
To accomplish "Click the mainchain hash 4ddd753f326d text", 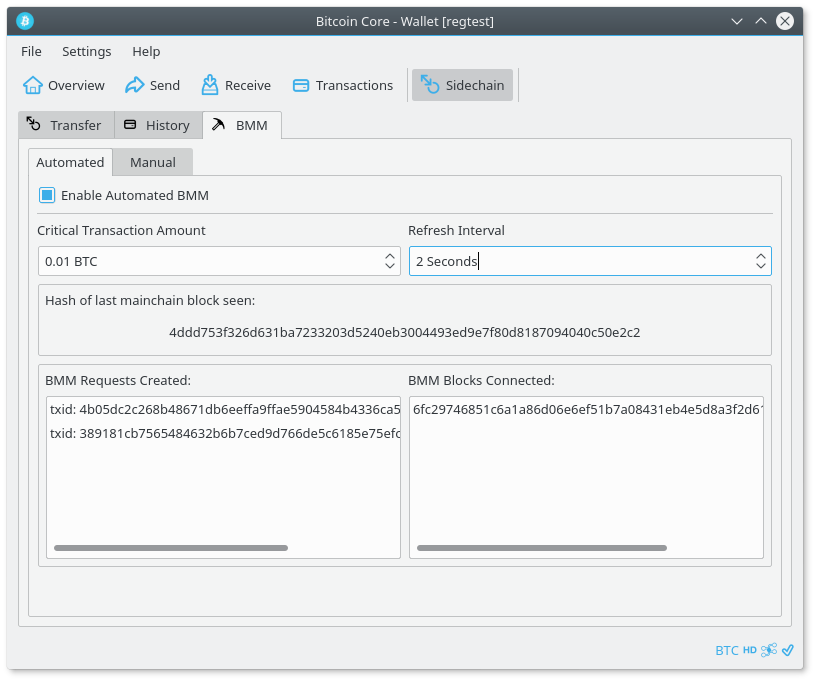I will [x=404, y=332].
